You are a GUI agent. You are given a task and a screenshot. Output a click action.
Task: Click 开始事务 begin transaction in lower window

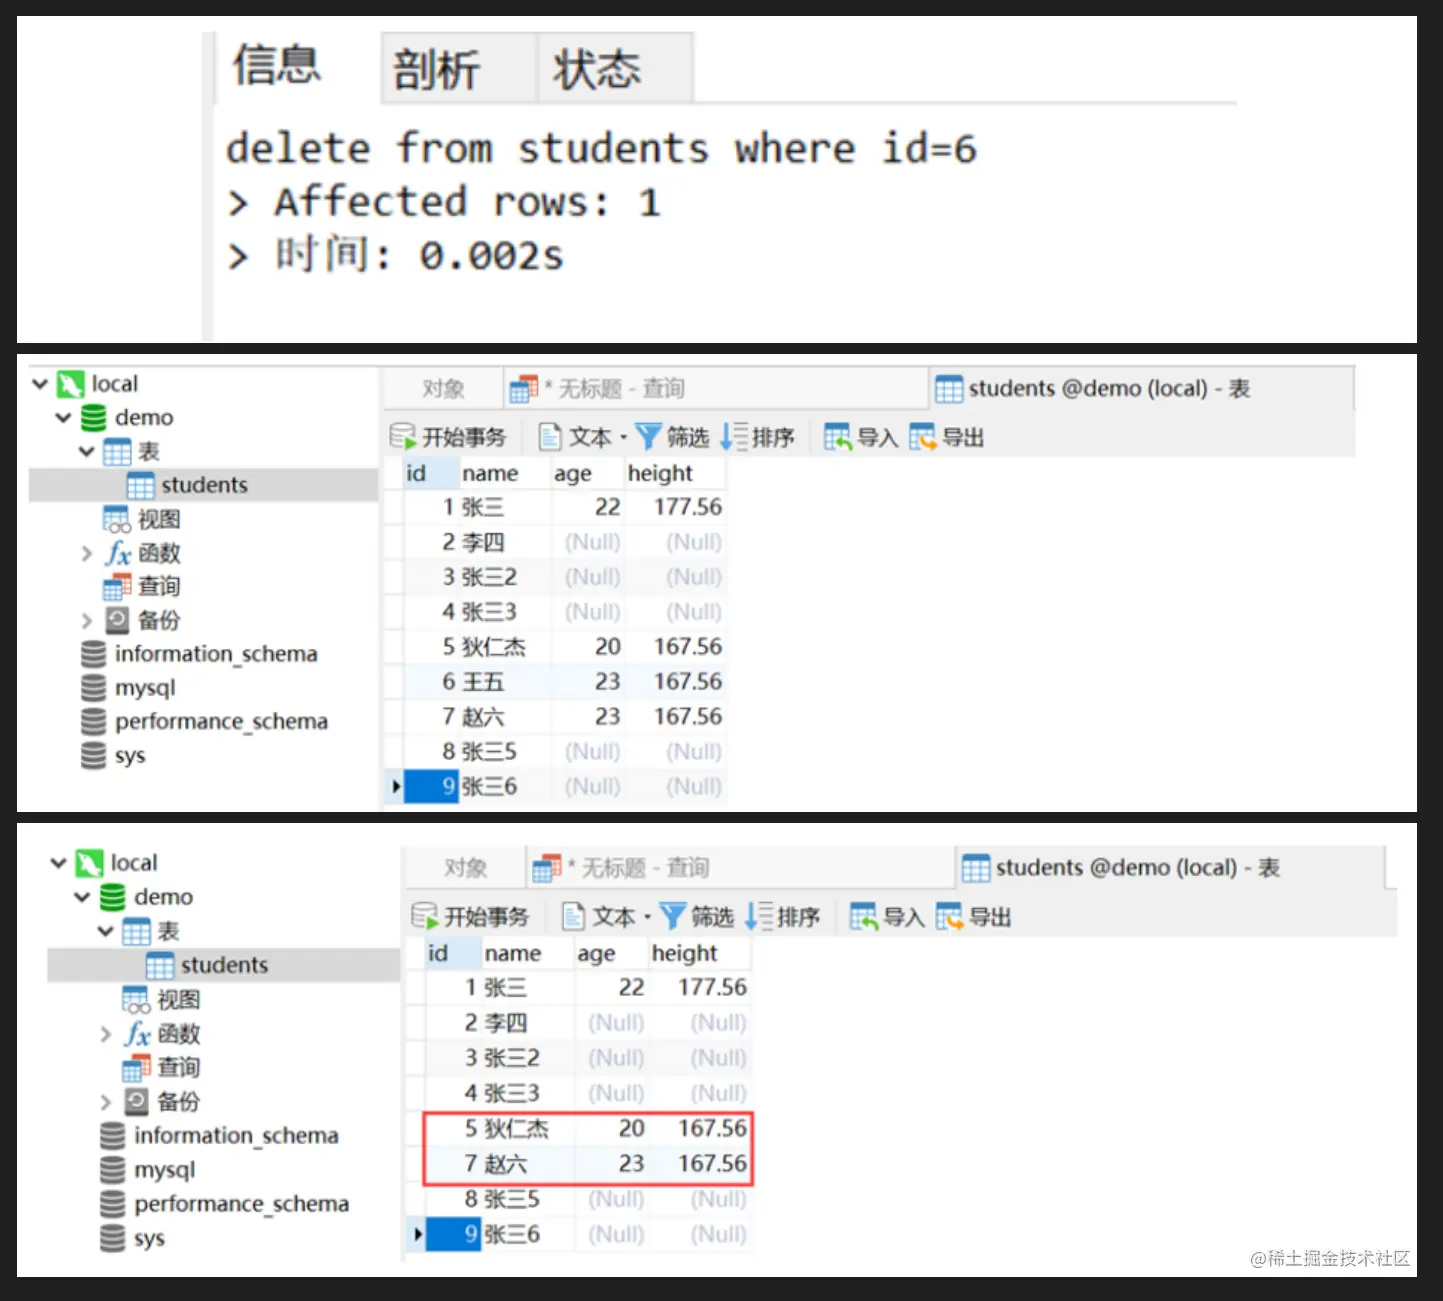[x=470, y=917]
